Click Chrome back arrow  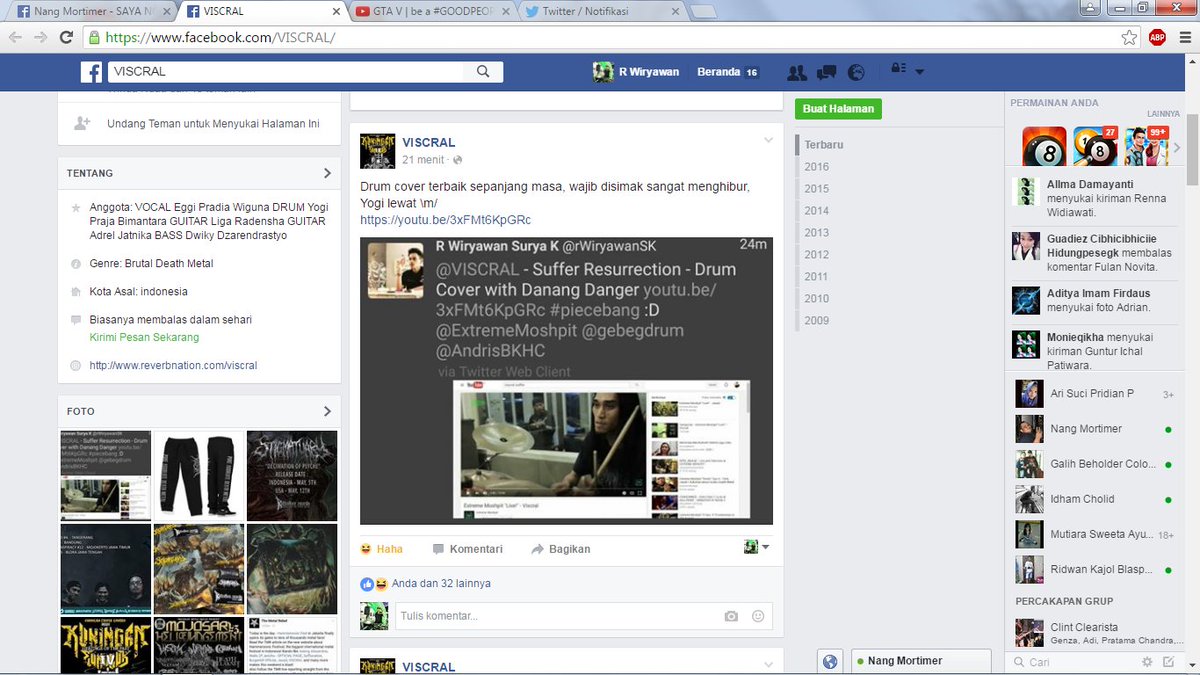click(14, 37)
